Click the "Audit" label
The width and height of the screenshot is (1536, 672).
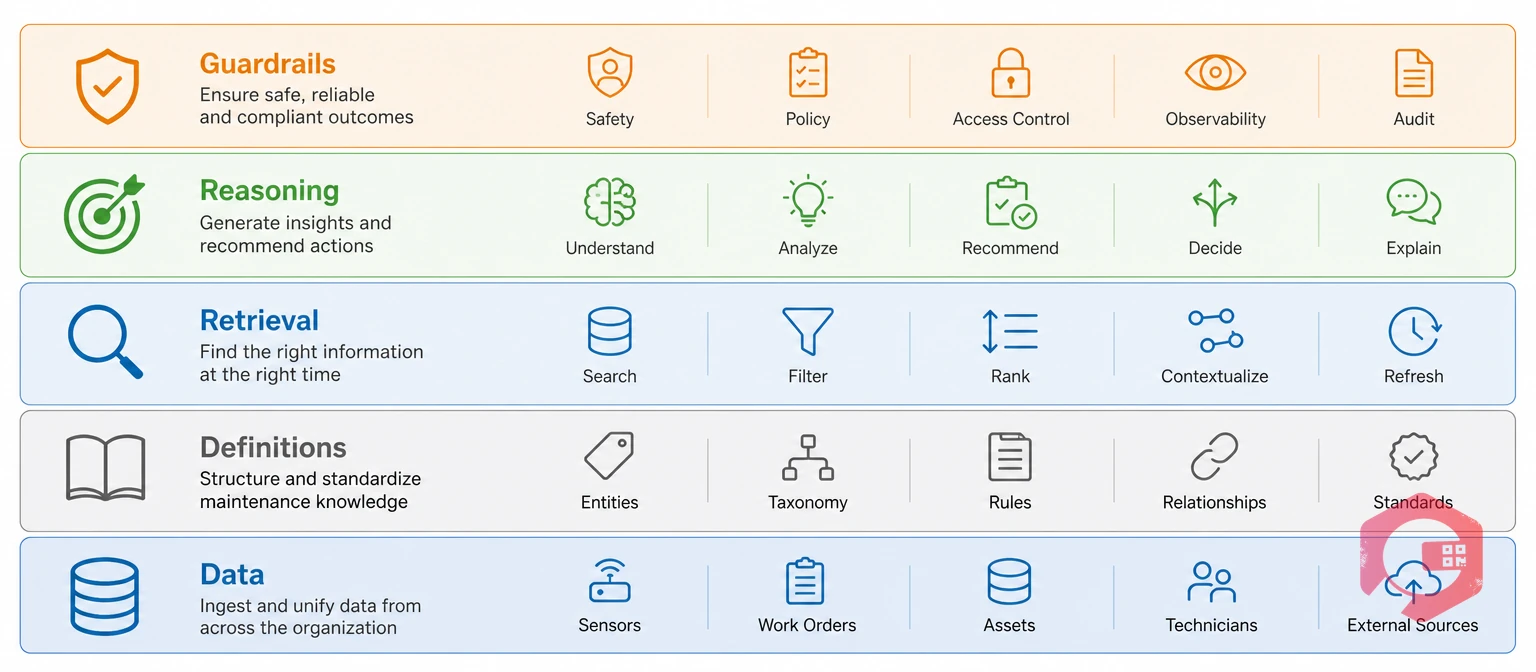coord(1414,119)
